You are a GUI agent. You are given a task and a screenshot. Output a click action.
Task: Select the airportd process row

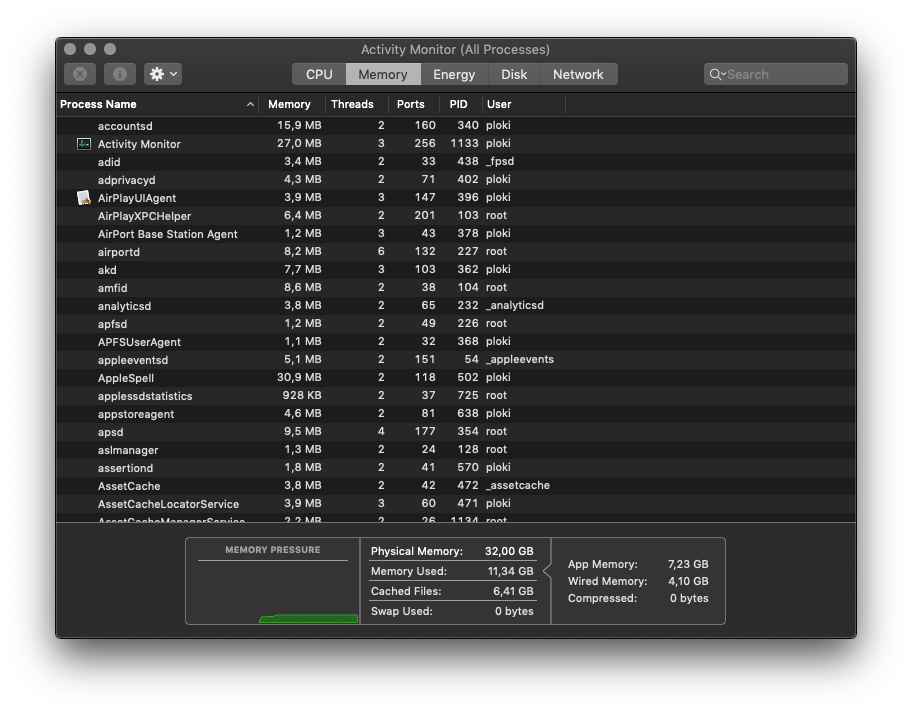[x=456, y=252]
